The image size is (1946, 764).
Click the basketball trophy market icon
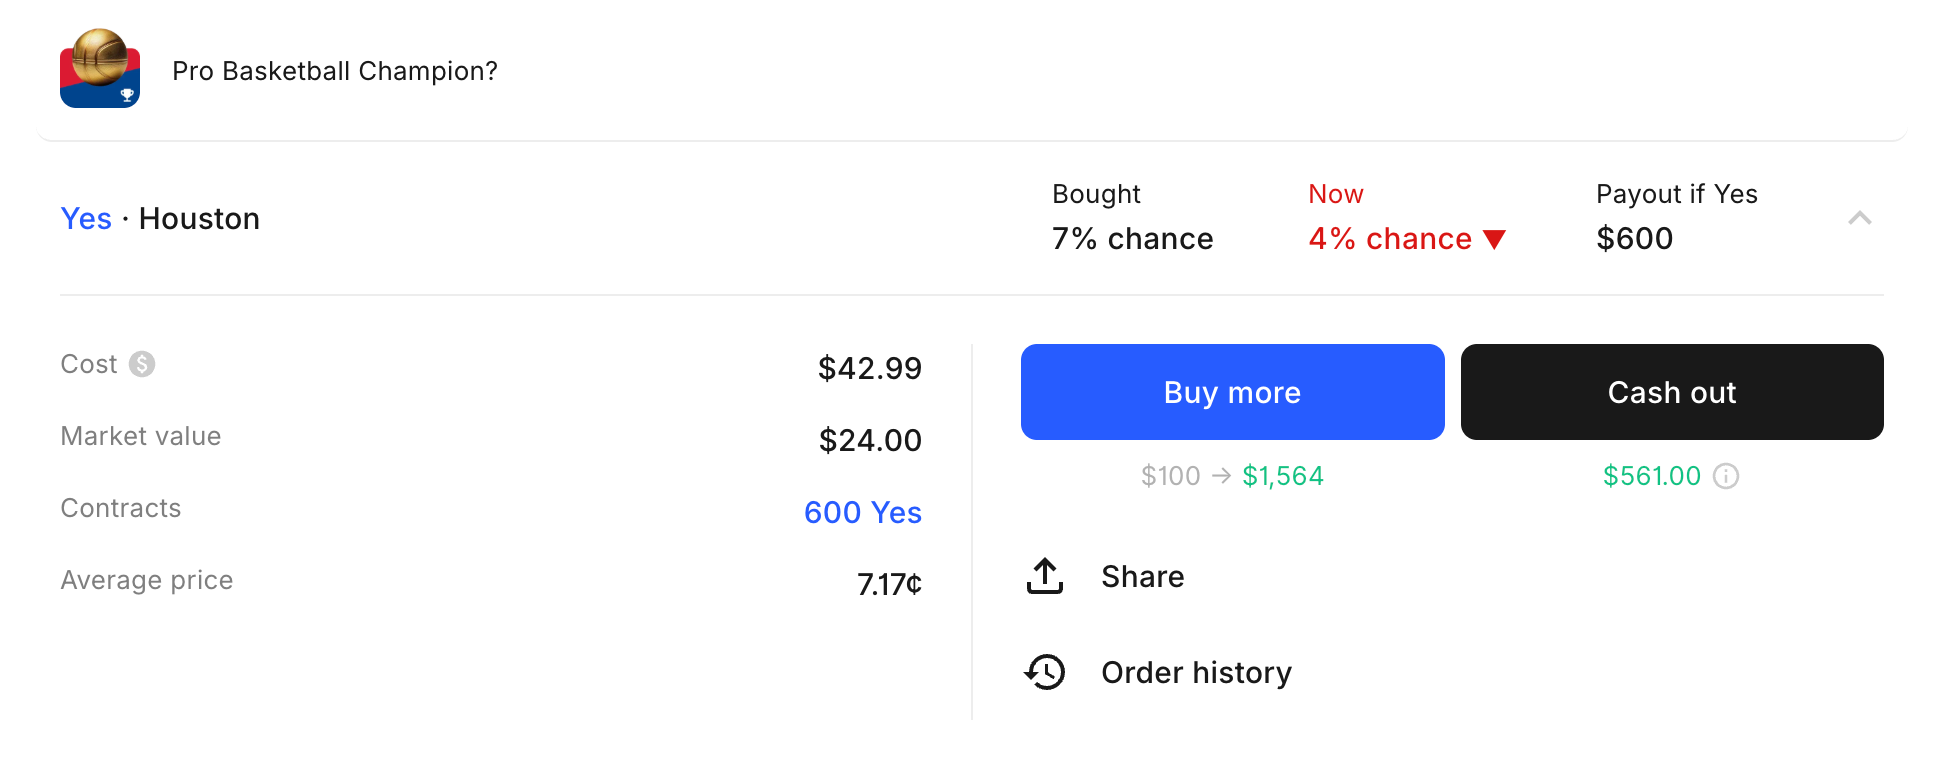point(100,68)
